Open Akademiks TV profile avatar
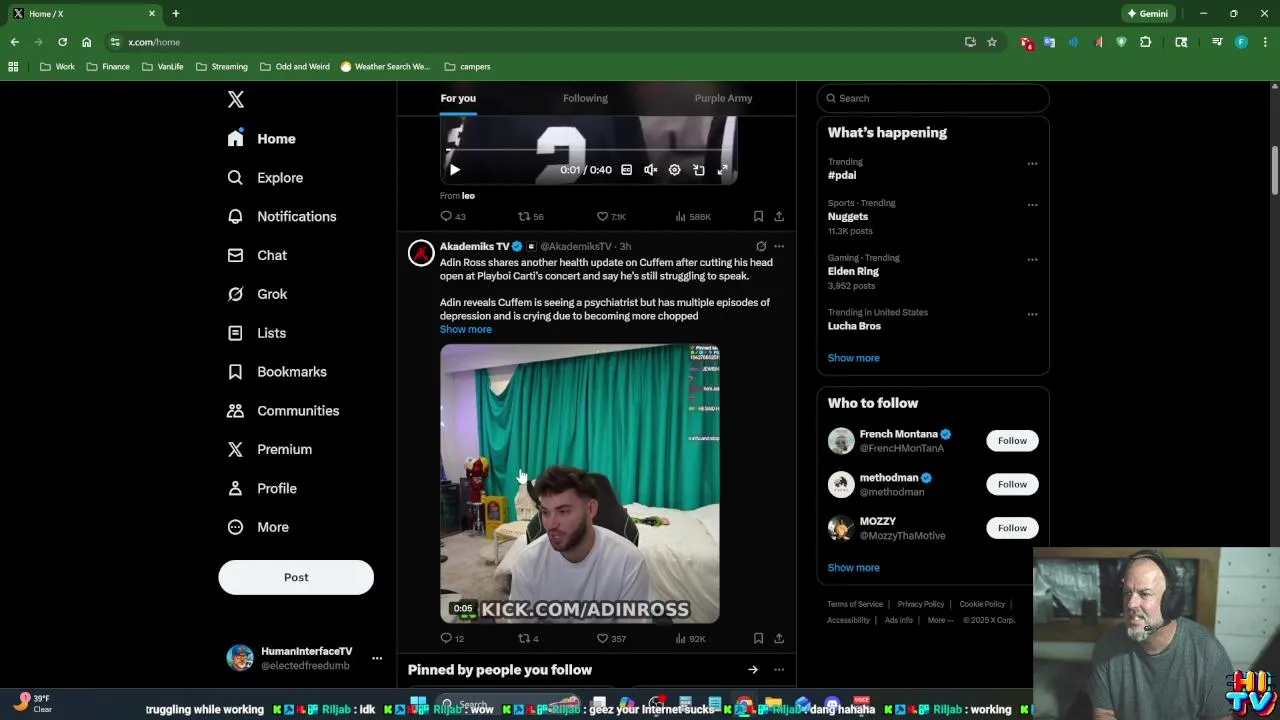1280x720 pixels. pyautogui.click(x=421, y=253)
